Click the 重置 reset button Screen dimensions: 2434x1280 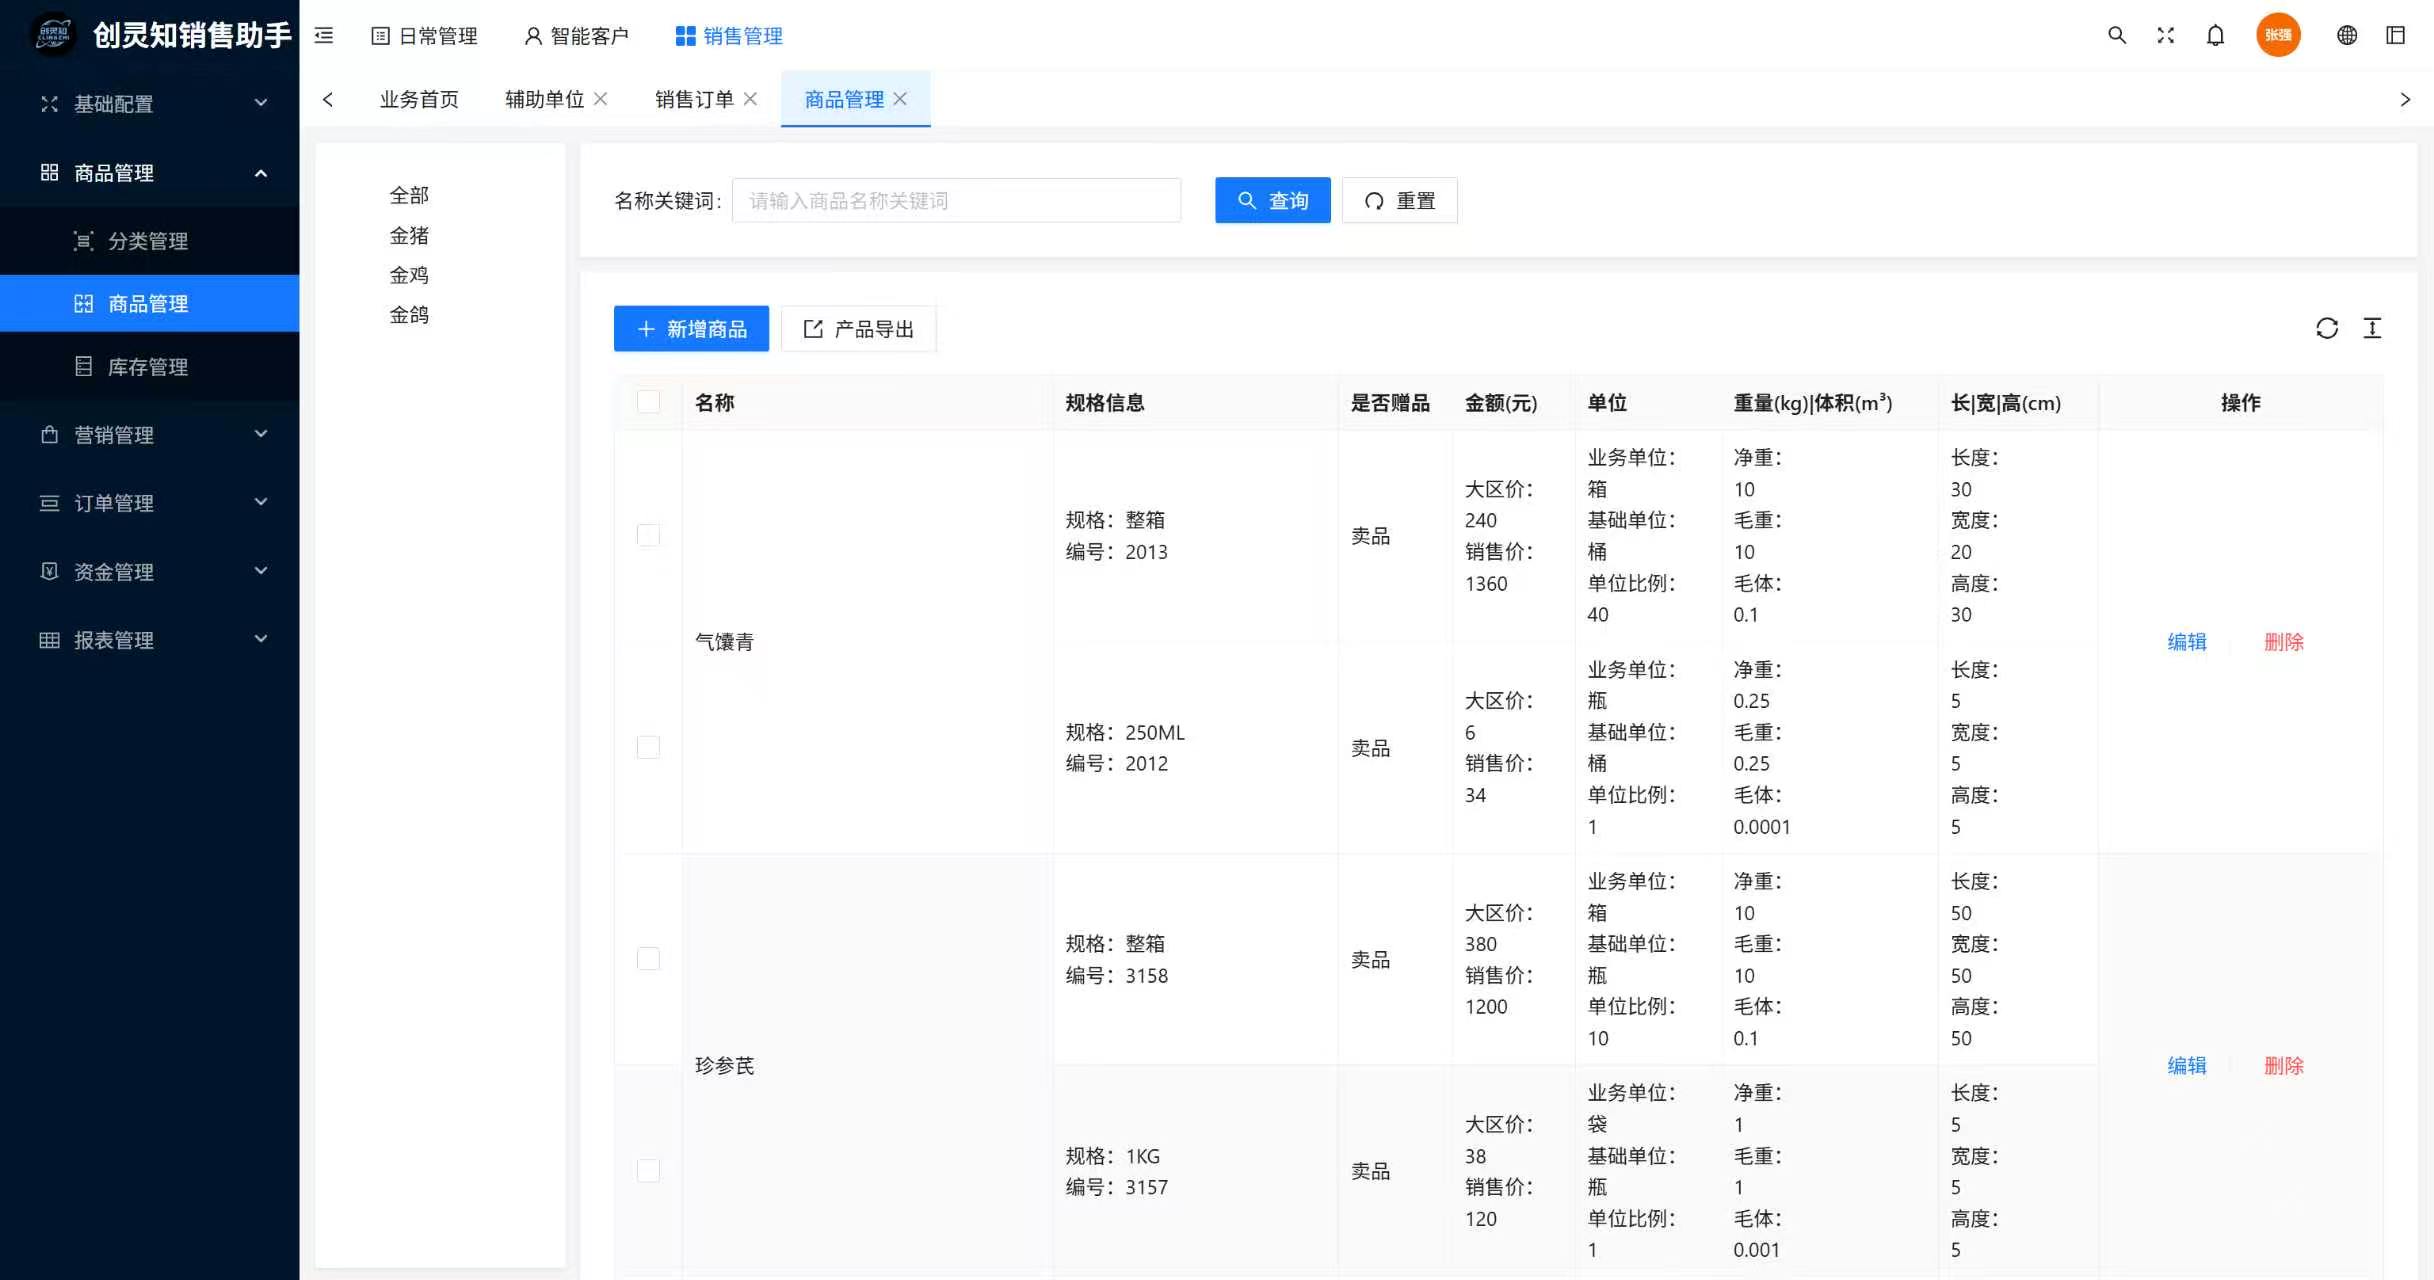[1399, 200]
